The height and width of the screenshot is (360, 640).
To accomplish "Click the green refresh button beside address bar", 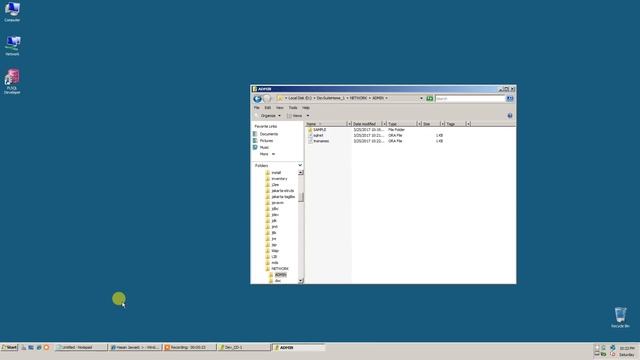I will pos(429,98).
